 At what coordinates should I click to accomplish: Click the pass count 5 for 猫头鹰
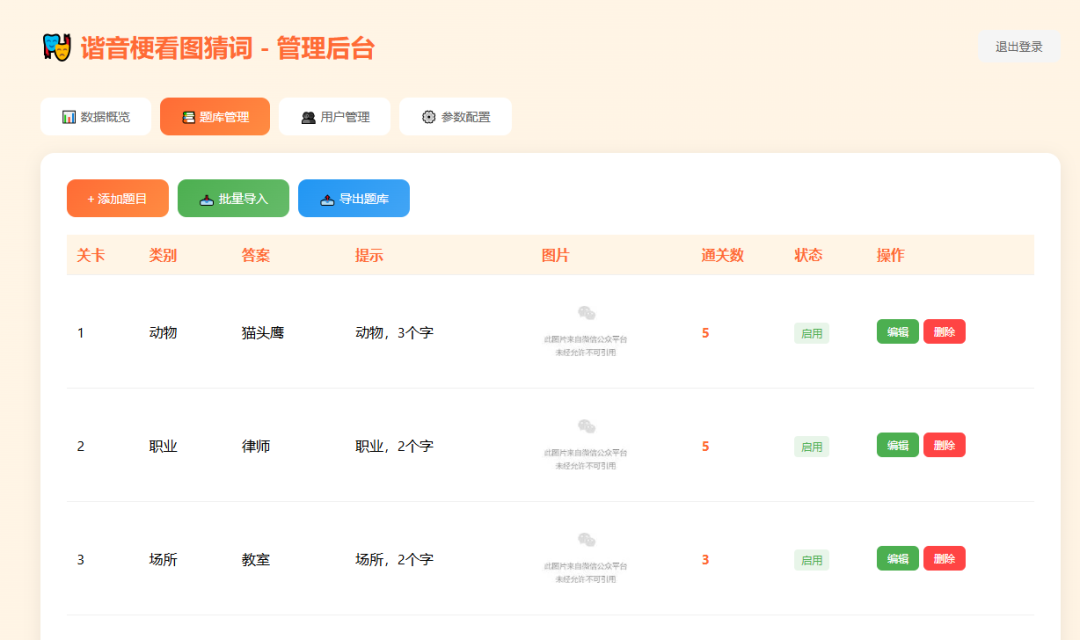click(705, 333)
